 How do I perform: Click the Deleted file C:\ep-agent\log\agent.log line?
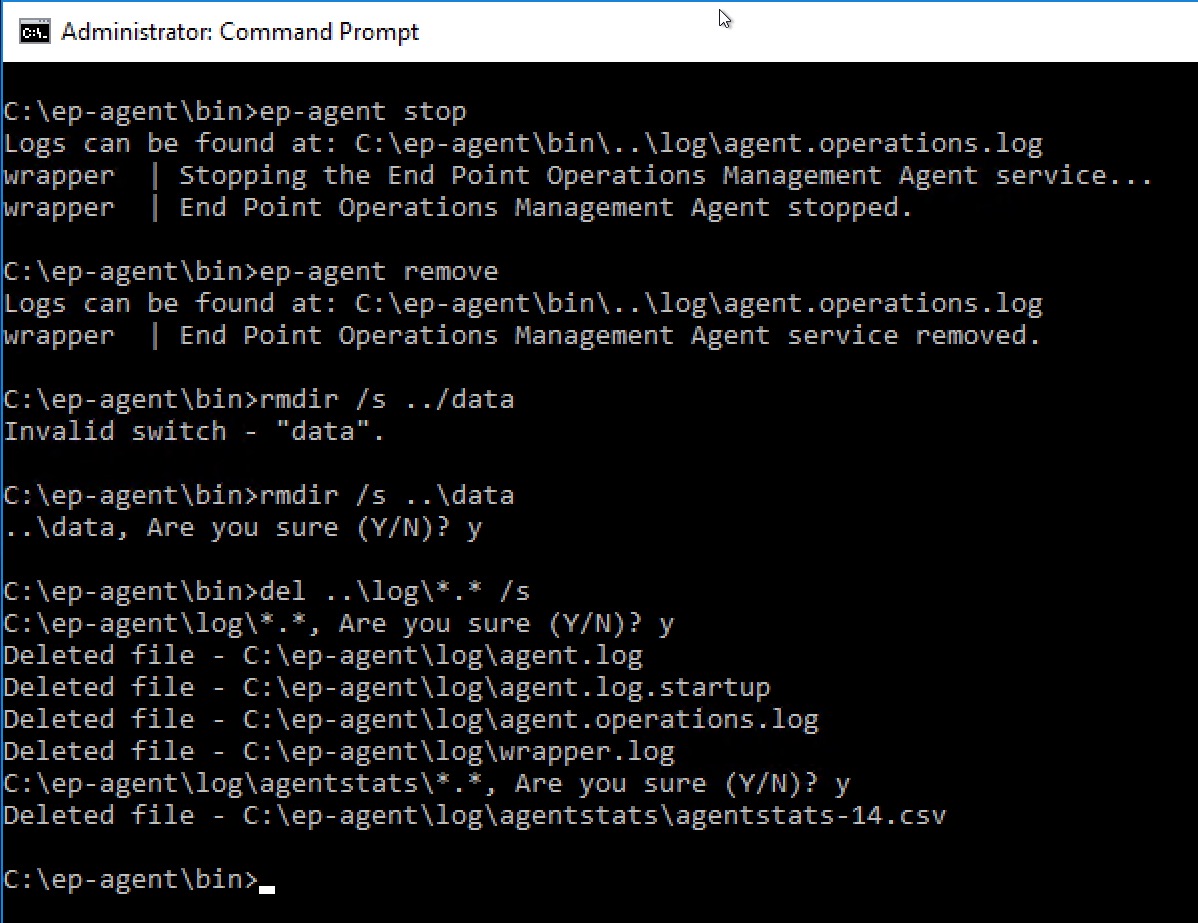point(323,656)
